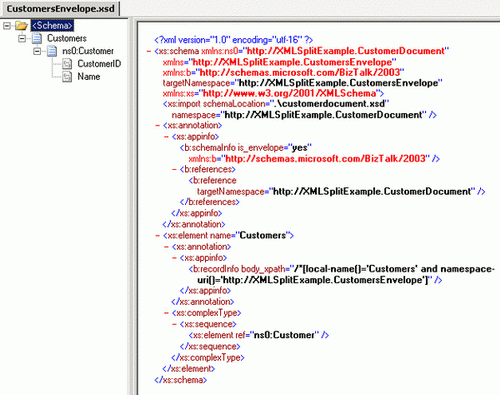Click the xs:element ref="ns0:Customer" line
The height and width of the screenshot is (395, 500).
click(259, 335)
